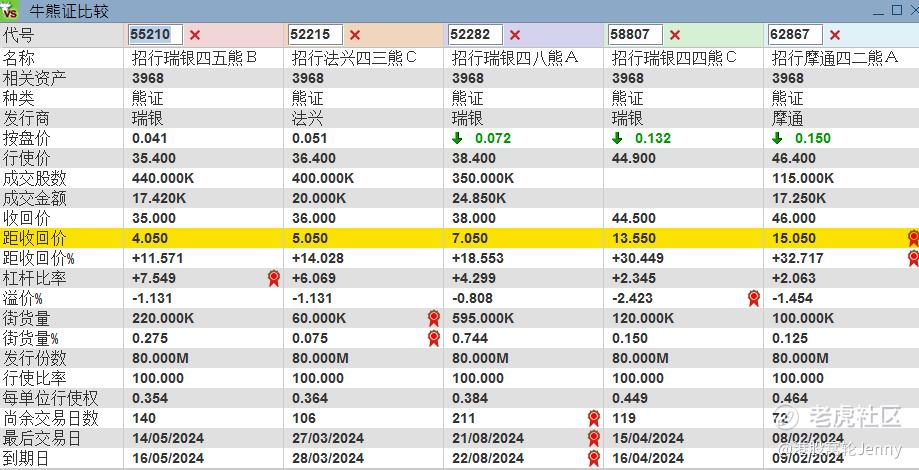Viewport: 919px width, 470px height.
Task: Remove warrant 62867 with red X
Action: [x=835, y=35]
